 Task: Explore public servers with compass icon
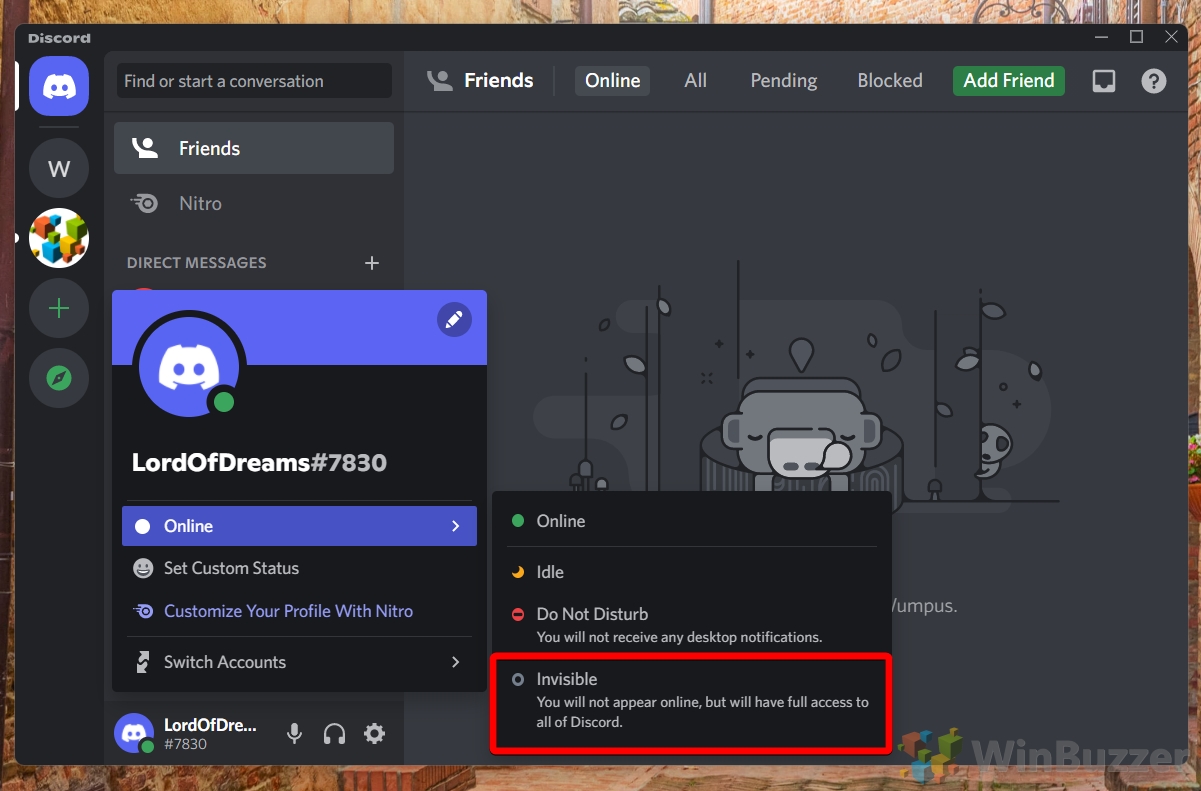[x=59, y=378]
